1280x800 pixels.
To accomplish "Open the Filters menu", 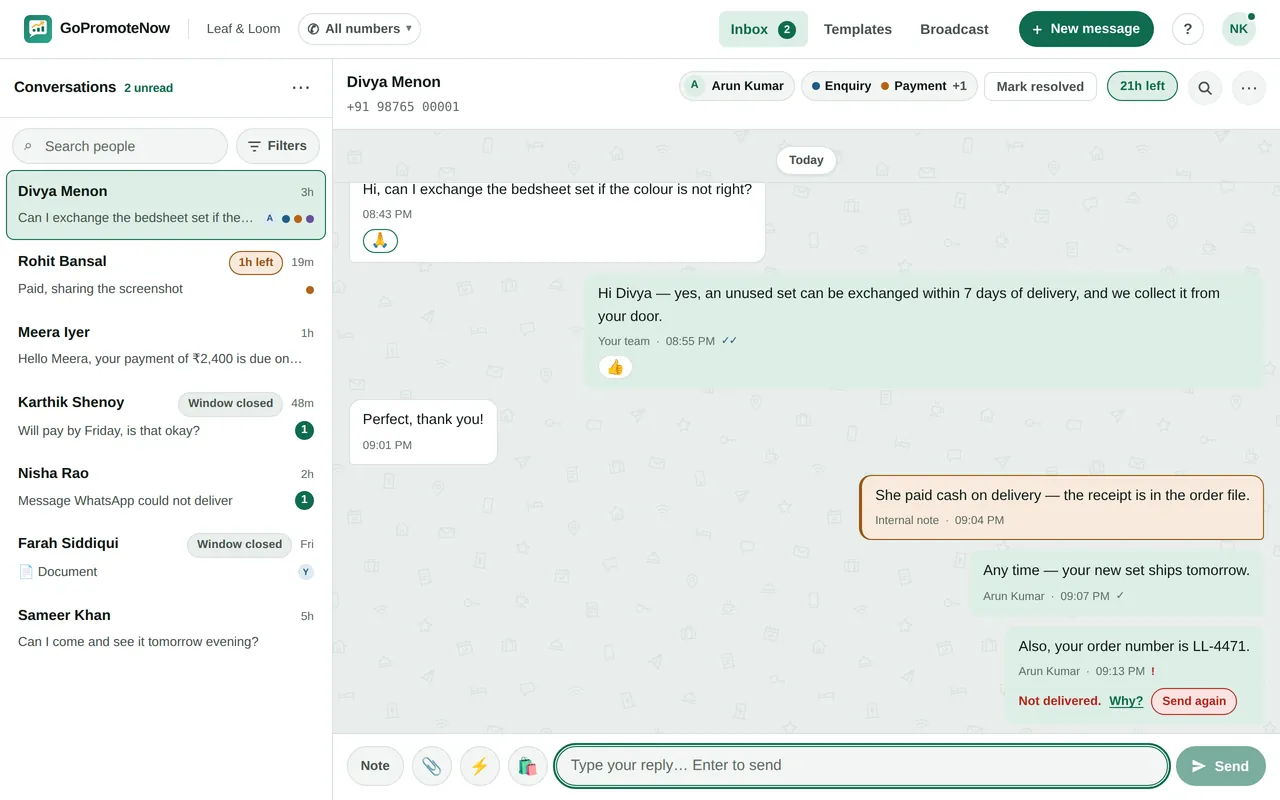I will pyautogui.click(x=278, y=146).
